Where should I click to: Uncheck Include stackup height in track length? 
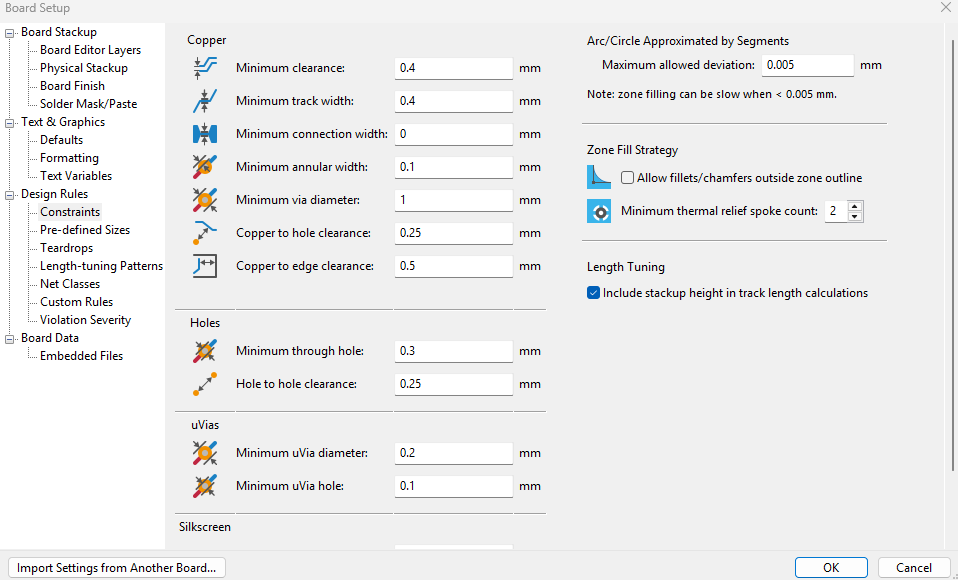pos(594,293)
